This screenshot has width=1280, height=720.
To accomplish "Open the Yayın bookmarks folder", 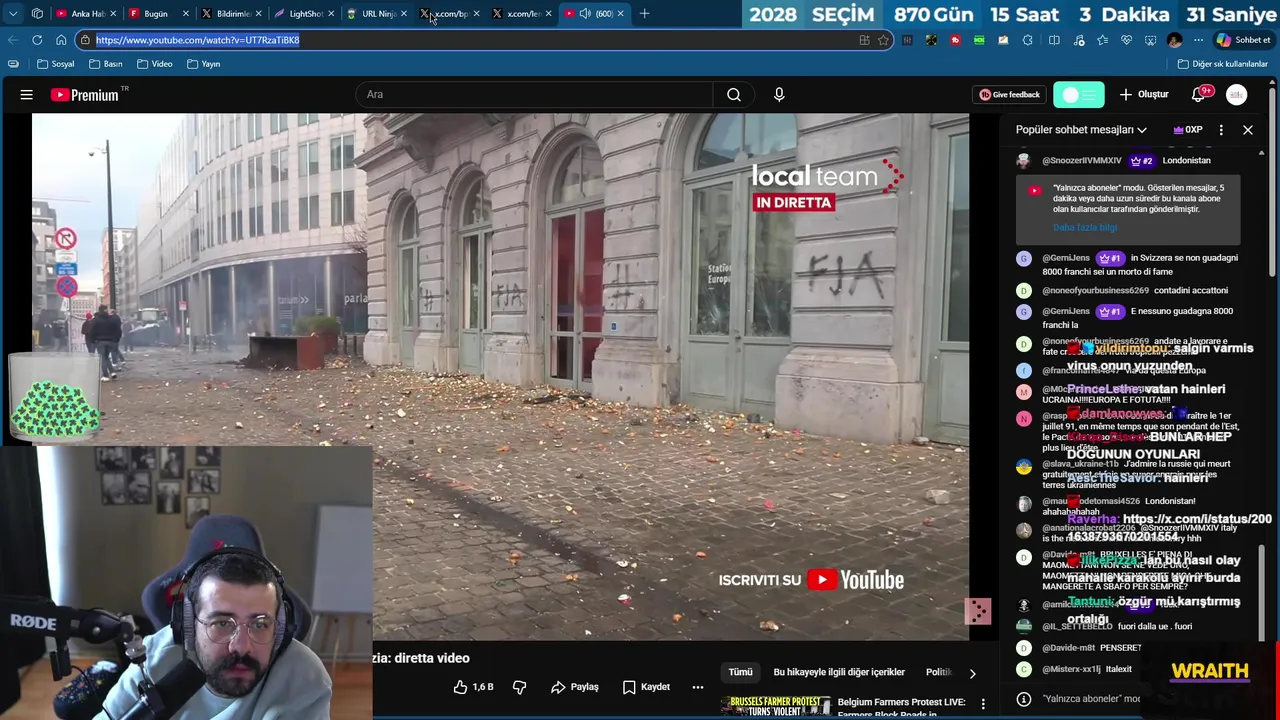I will (x=203, y=64).
